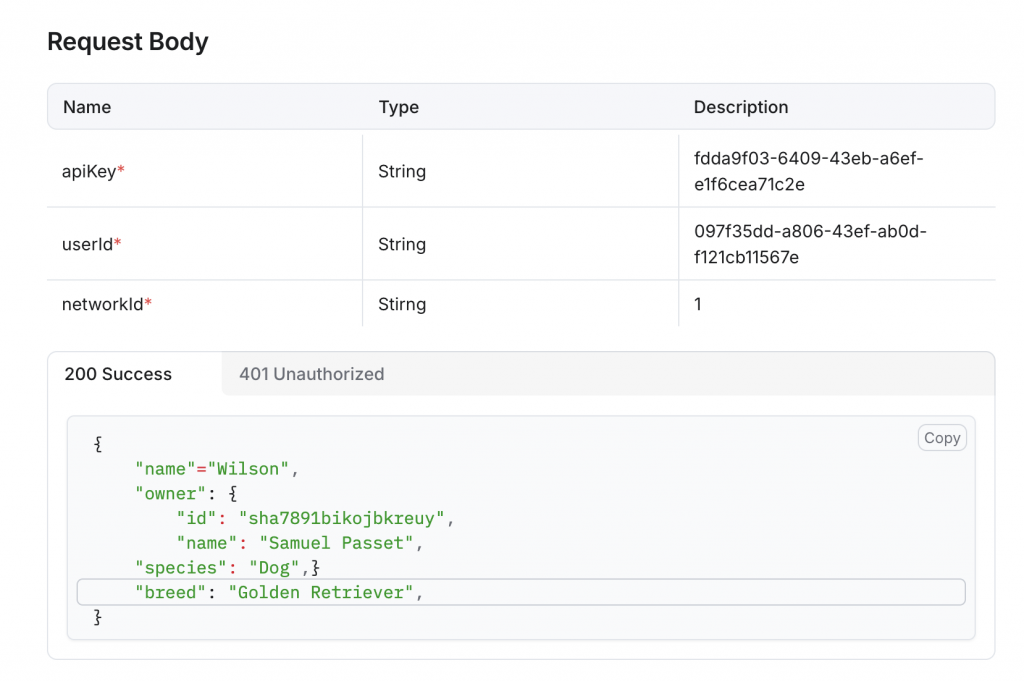The width and height of the screenshot is (1024, 681).
Task: Click the misspelled Stirng type cell
Action: click(x=402, y=304)
